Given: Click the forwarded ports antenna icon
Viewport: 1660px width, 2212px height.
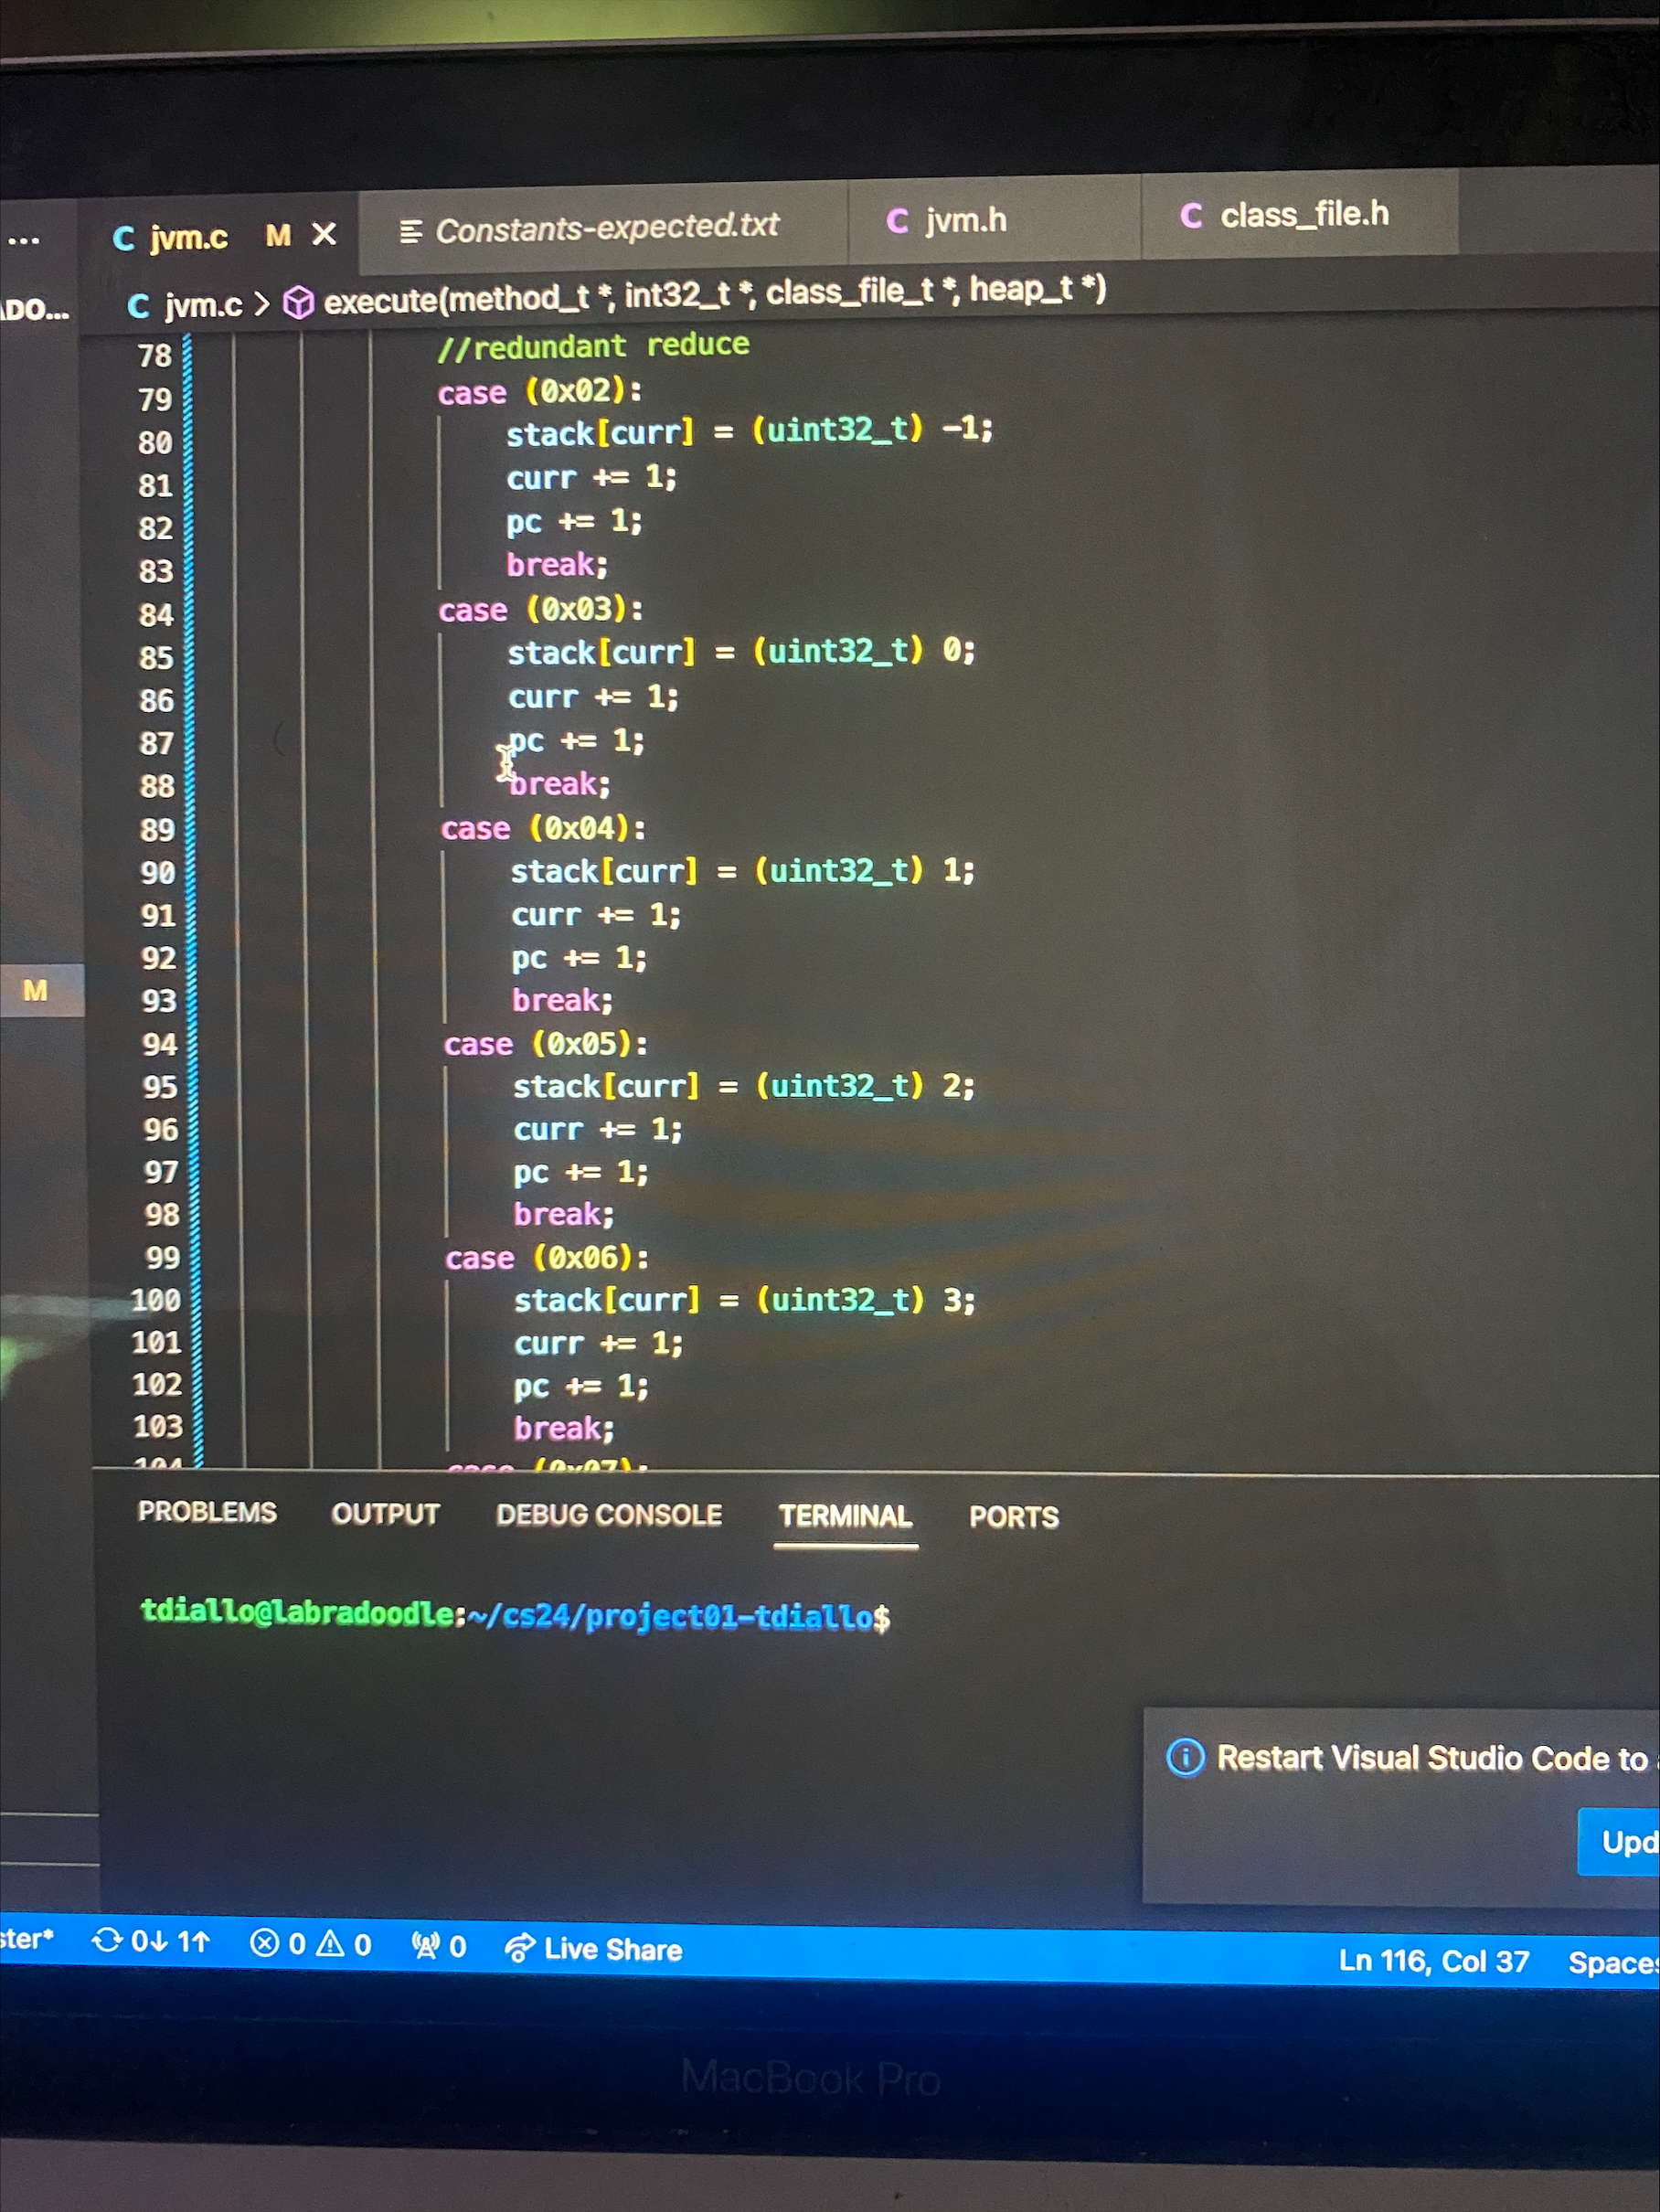Looking at the screenshot, I should (x=426, y=1945).
